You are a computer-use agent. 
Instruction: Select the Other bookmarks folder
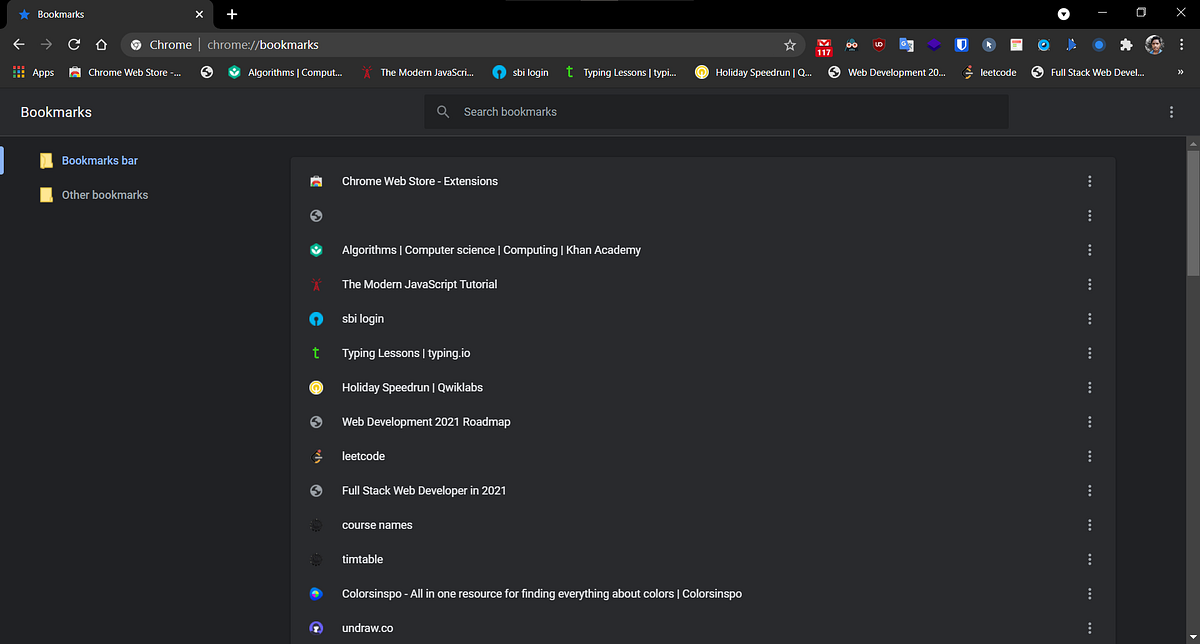coord(104,194)
